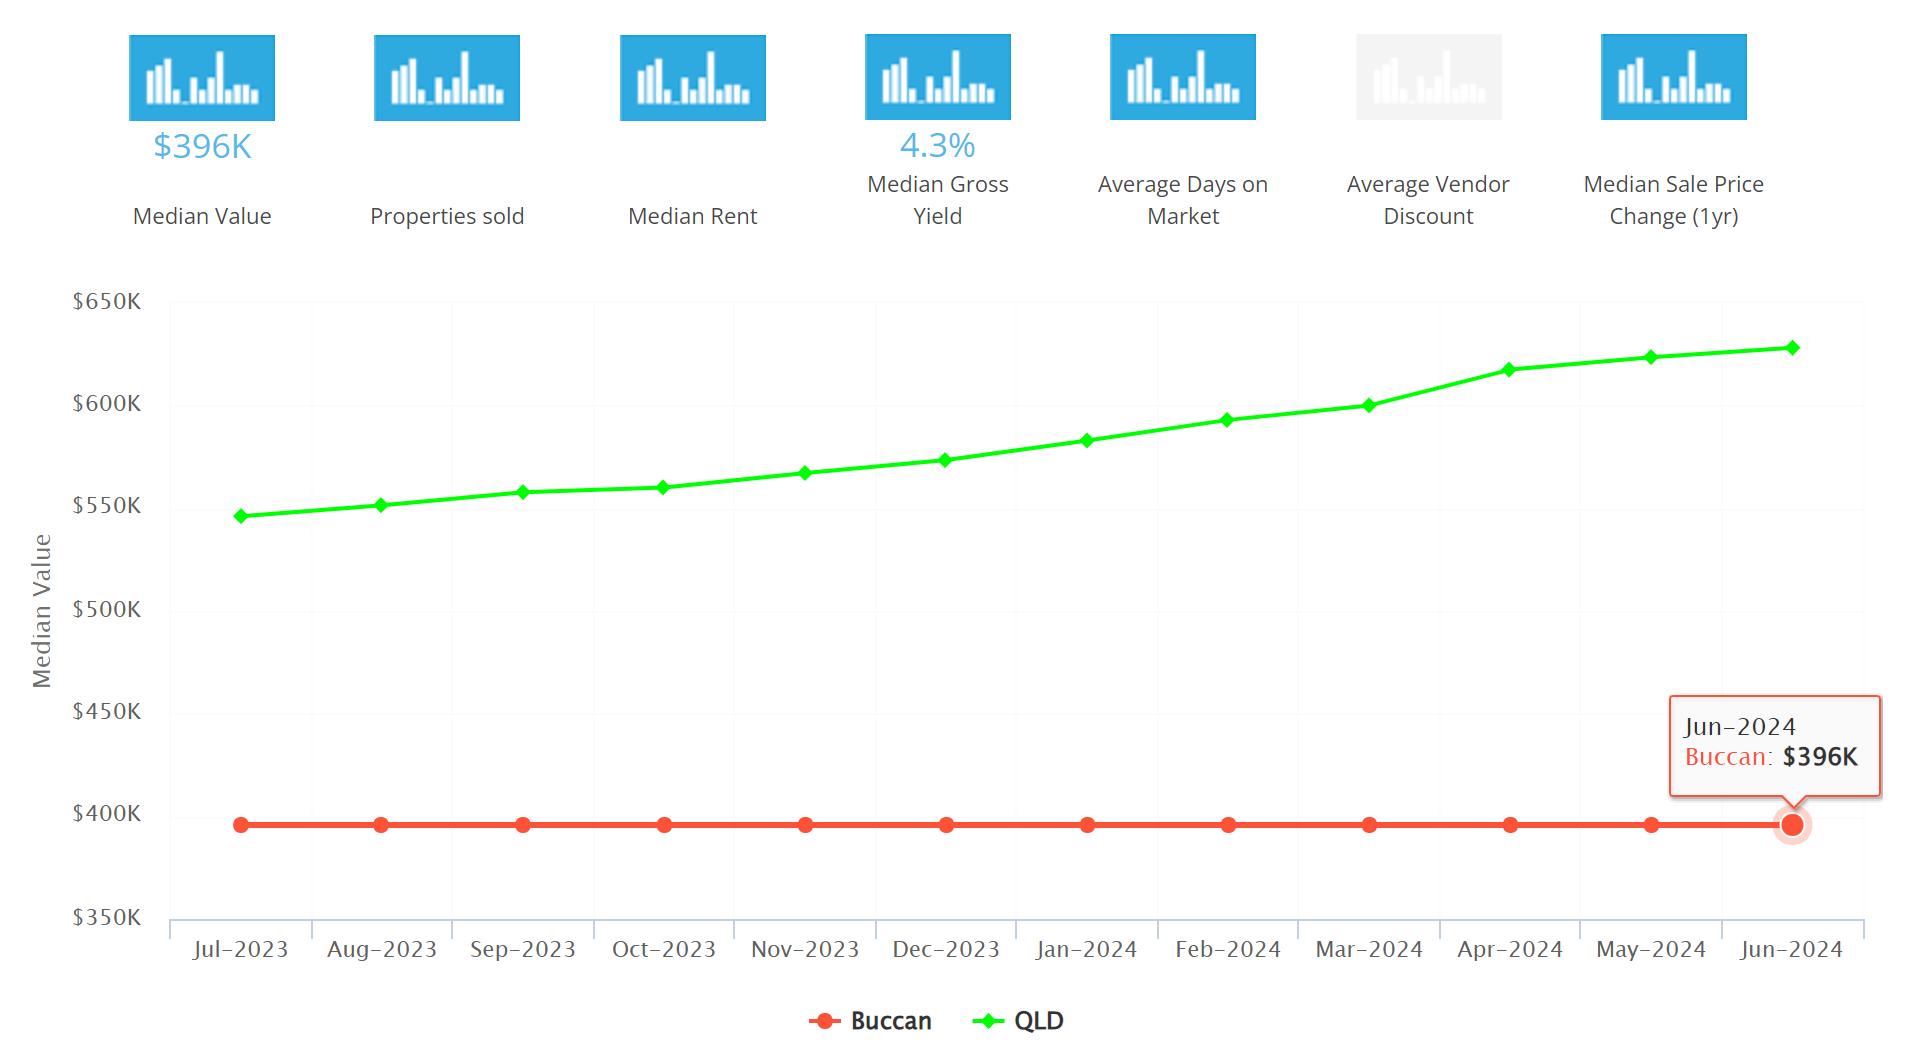This screenshot has width=1931, height=1047.
Task: Open Average Days on Market icon
Action: click(1183, 77)
